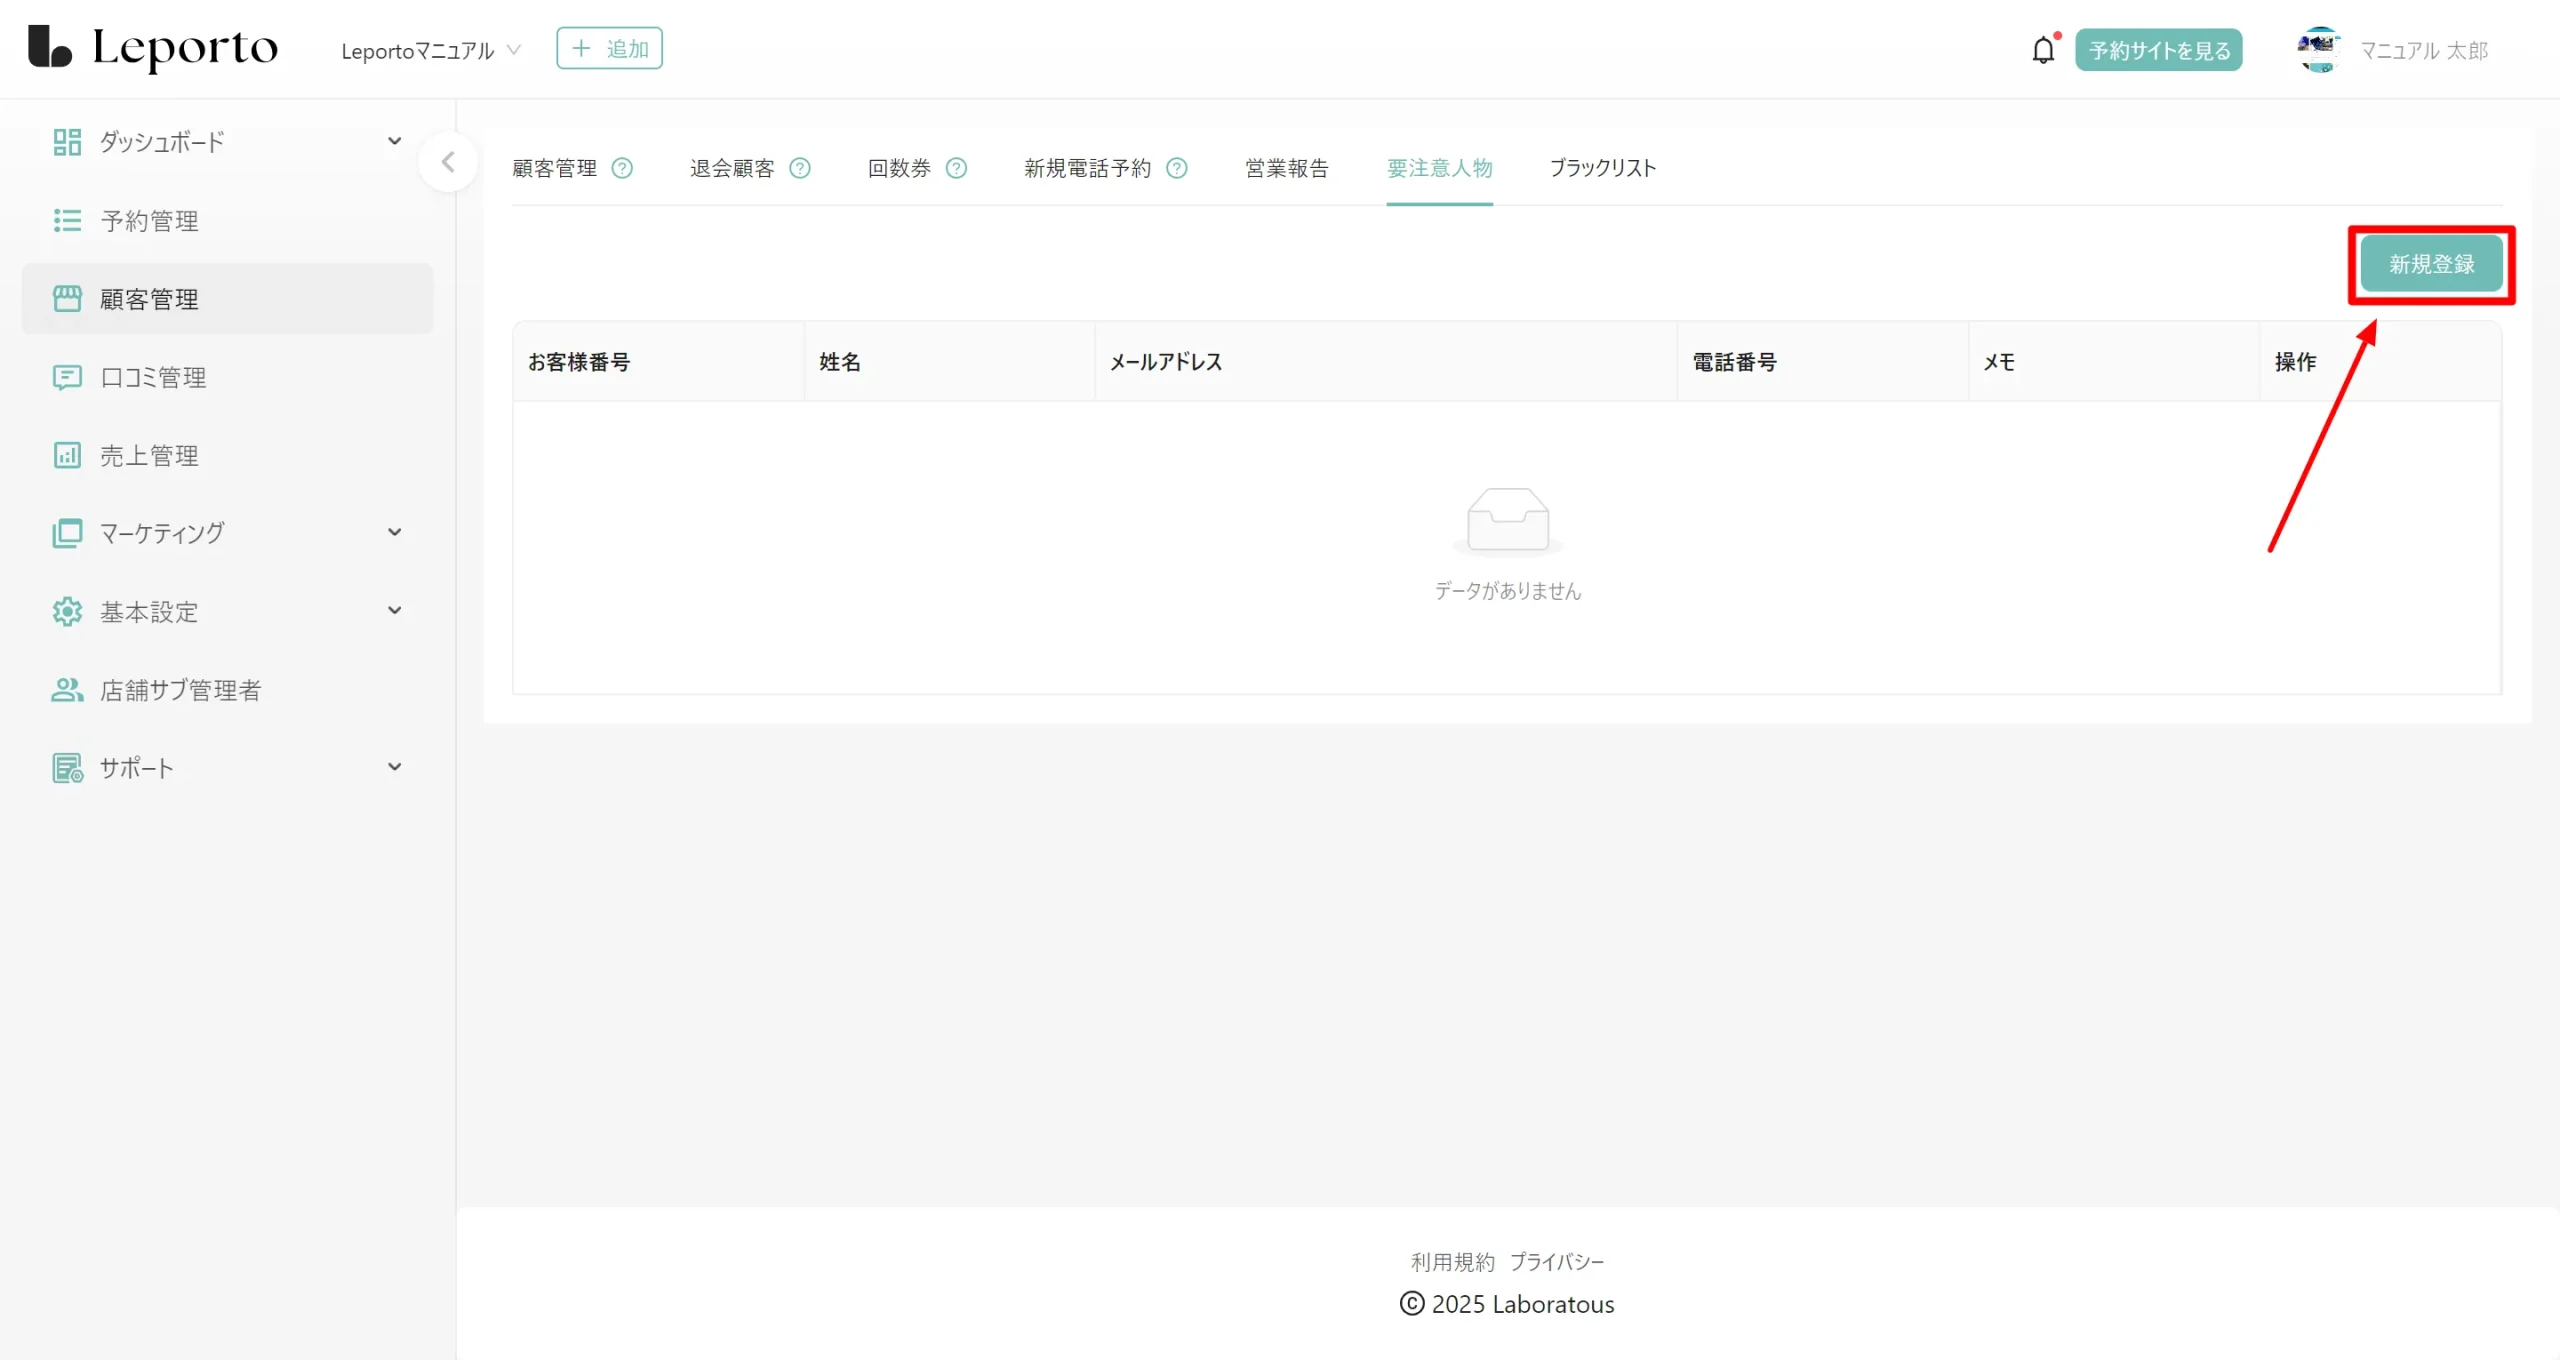Click the データがありません empty message
This screenshot has height=1360, width=2560.
(x=1508, y=591)
